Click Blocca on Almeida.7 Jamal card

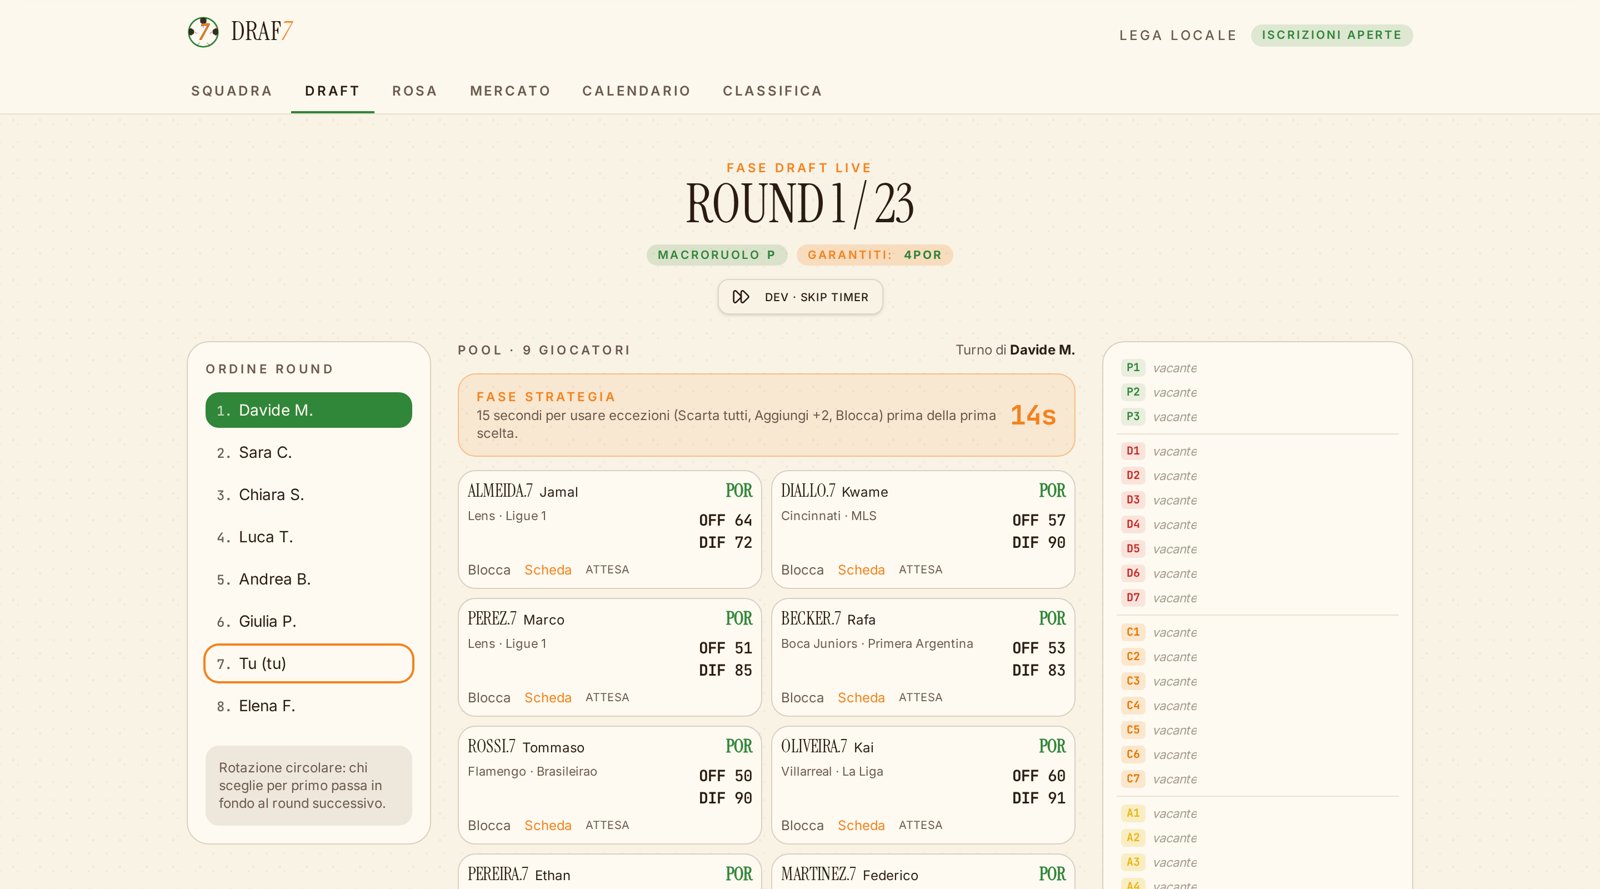(489, 570)
